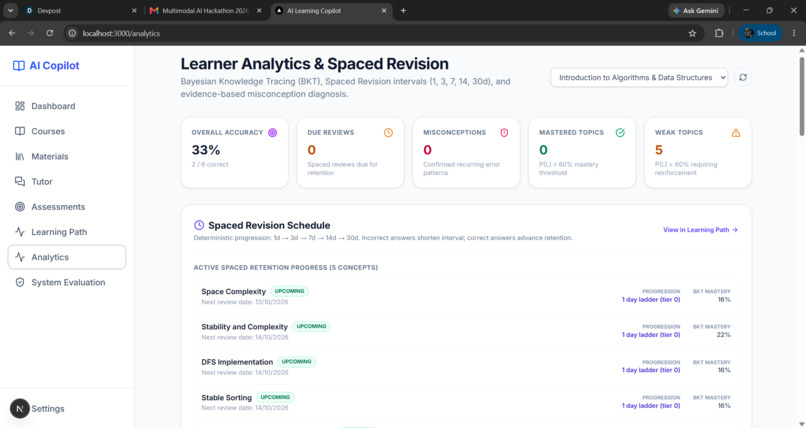Click the AI Copilot book logo icon
This screenshot has width=806, height=428.
19,66
